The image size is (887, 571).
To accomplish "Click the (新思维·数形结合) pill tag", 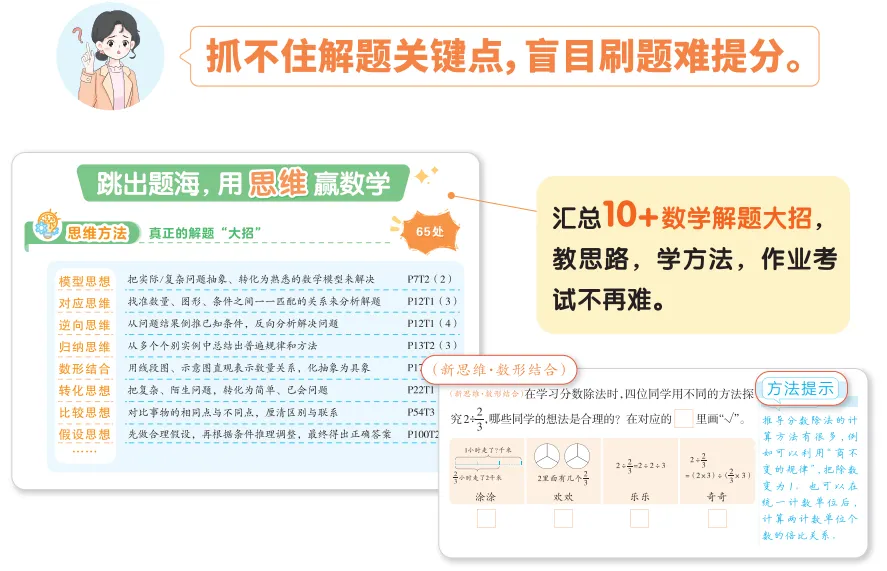I will [x=499, y=370].
